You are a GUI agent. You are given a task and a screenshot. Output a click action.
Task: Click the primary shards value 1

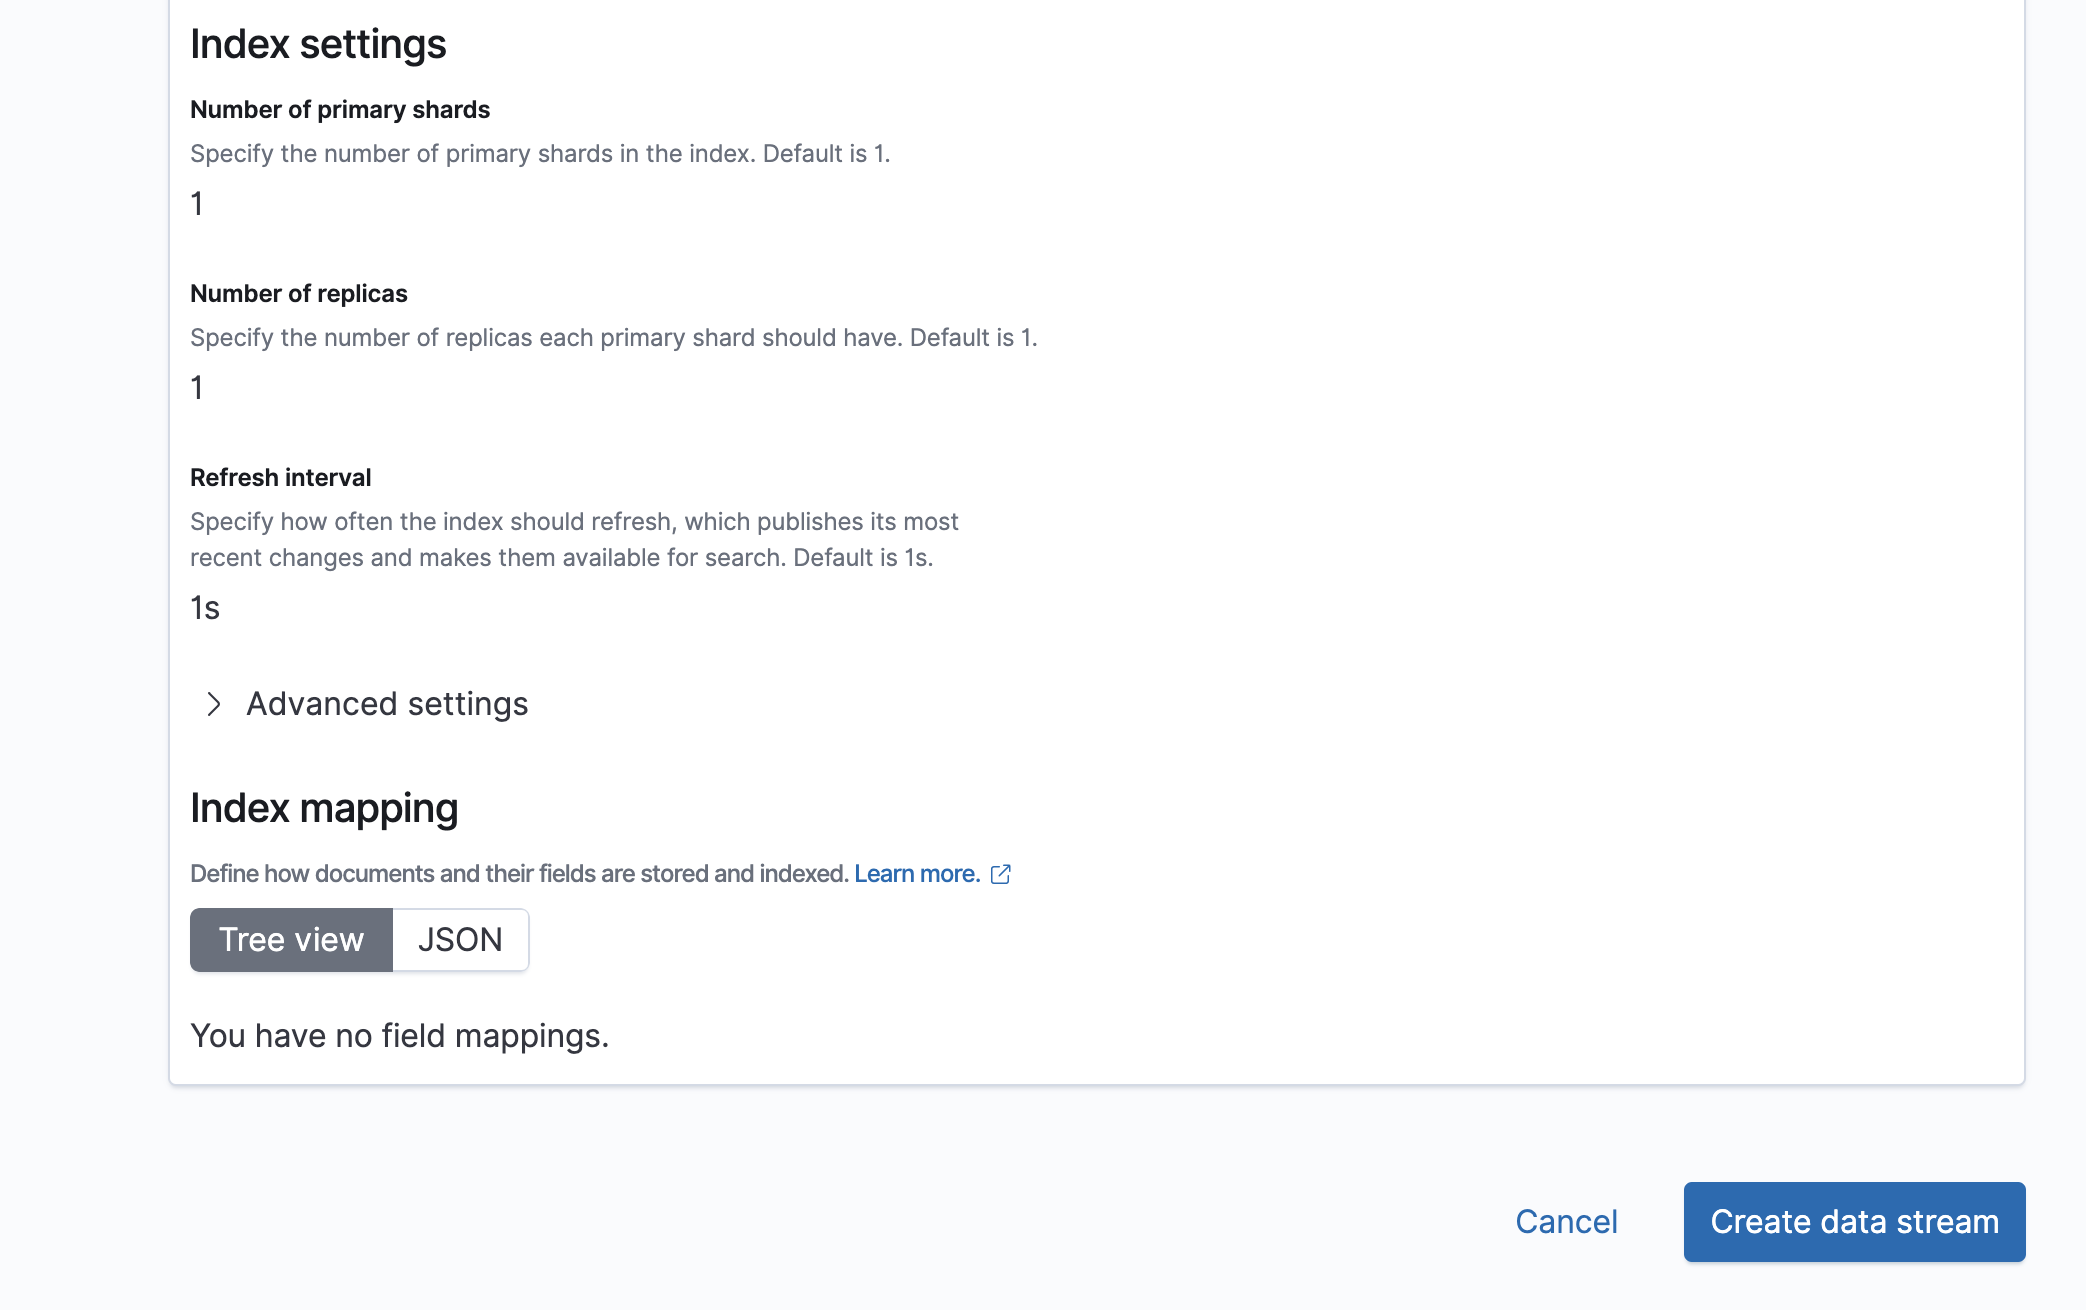click(197, 204)
